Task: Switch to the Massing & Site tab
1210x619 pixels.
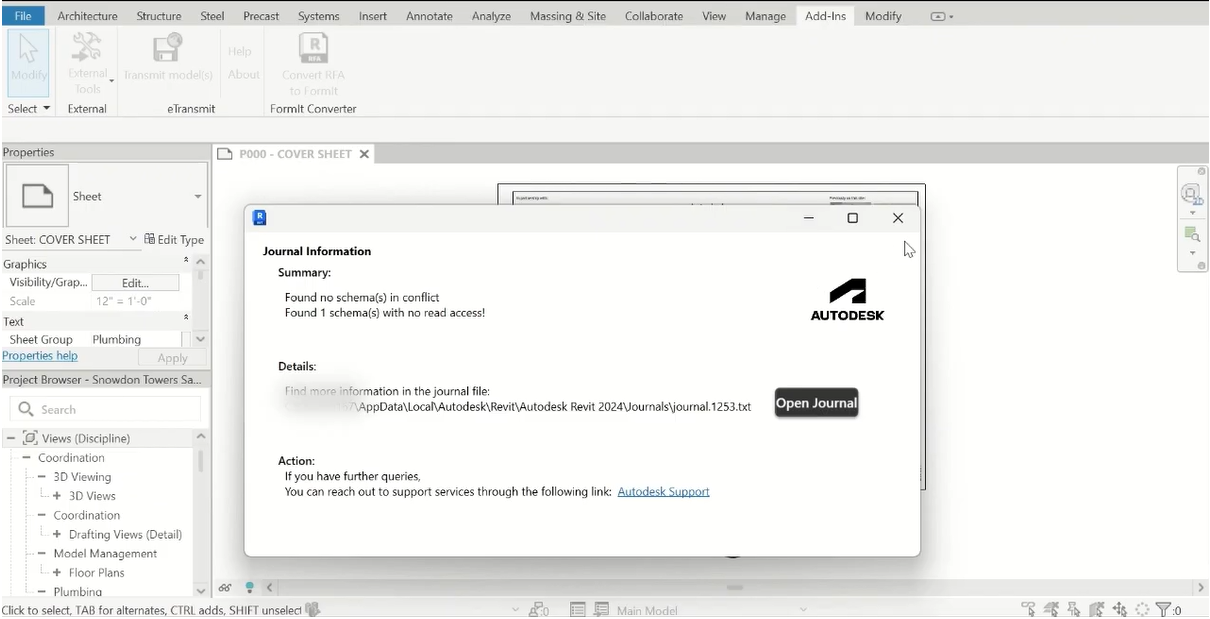Action: pyautogui.click(x=568, y=16)
